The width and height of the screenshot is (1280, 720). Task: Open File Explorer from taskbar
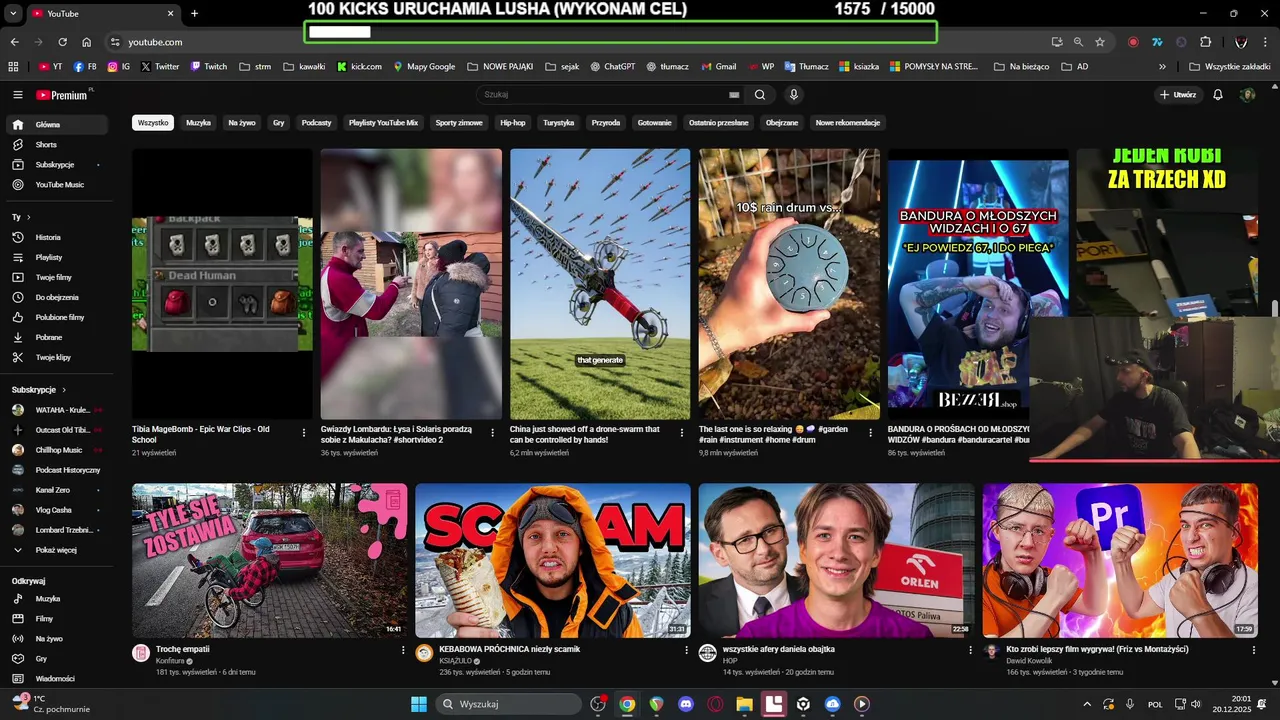pos(744,704)
